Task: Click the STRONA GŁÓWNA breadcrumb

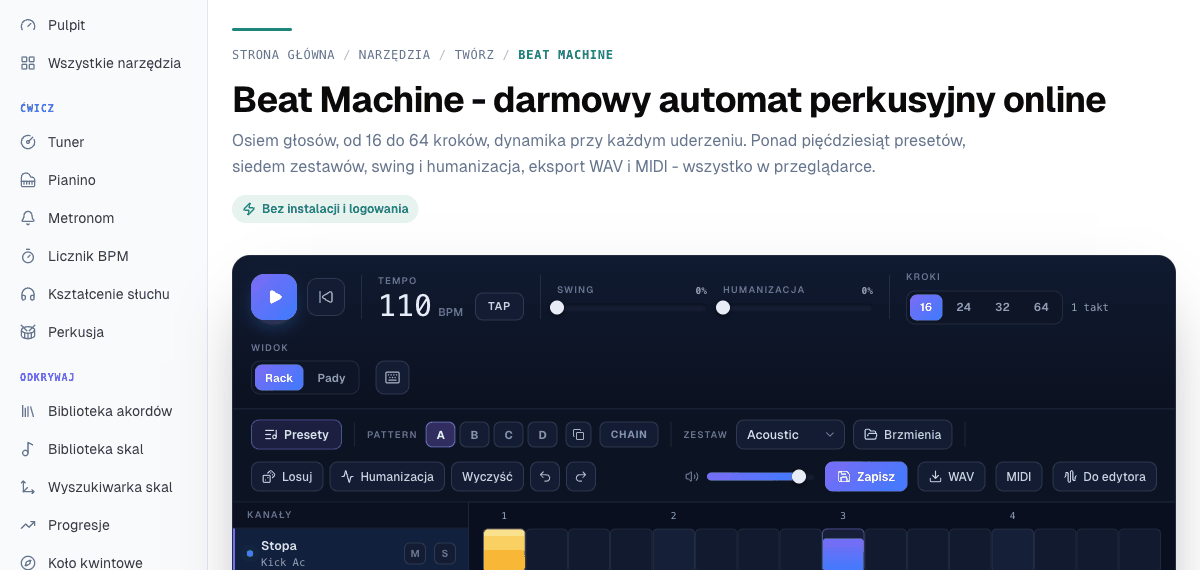Action: tap(283, 55)
